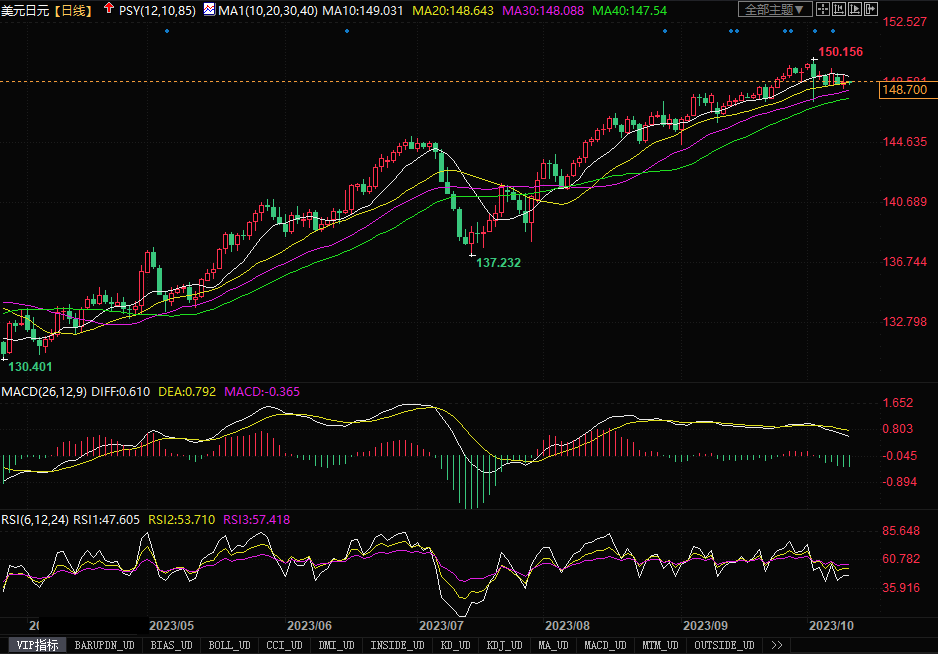Click the crosshair cursor icon in toolbar

click(823, 10)
